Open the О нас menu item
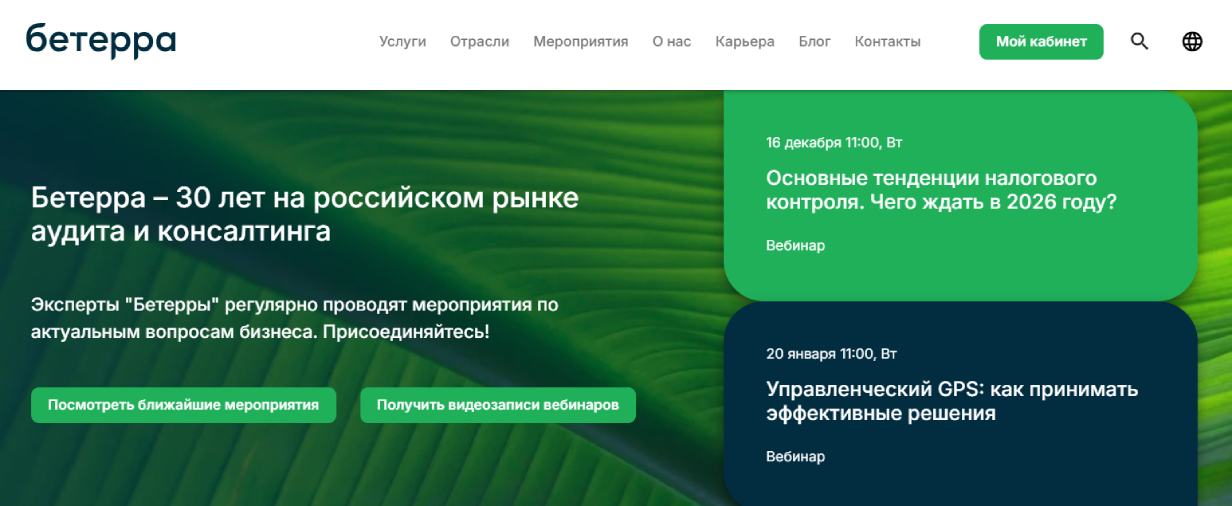The image size is (1232, 506). point(672,41)
